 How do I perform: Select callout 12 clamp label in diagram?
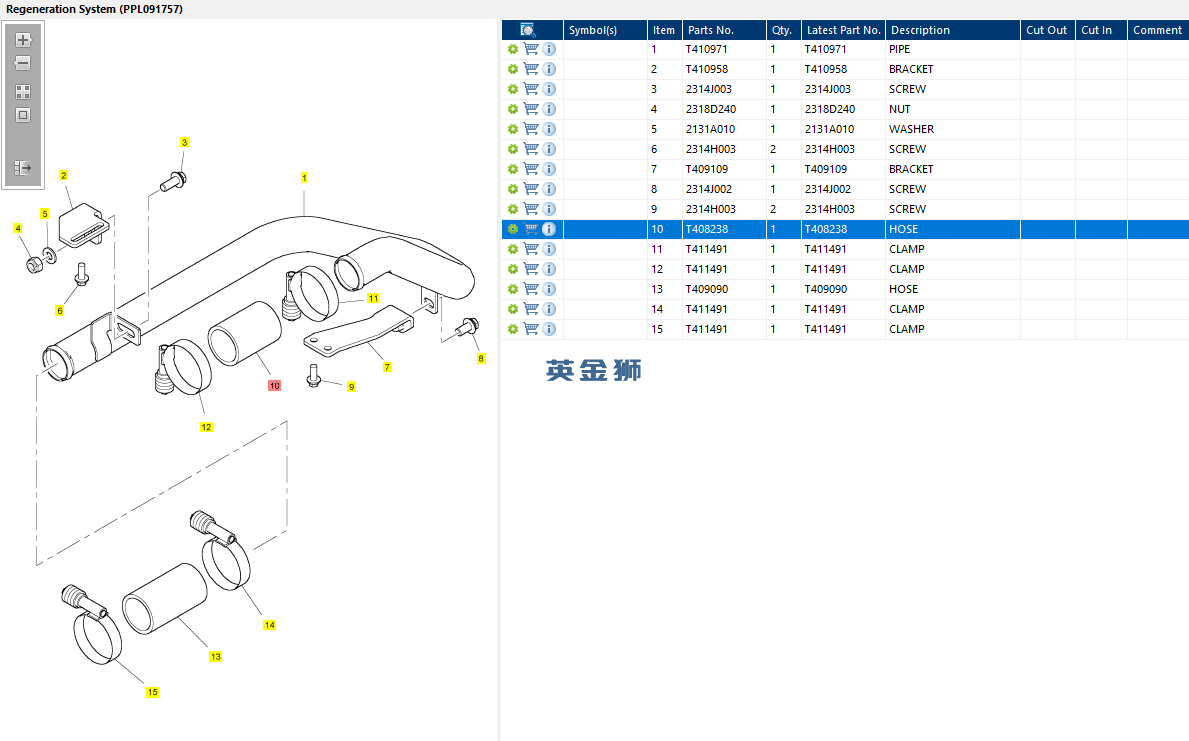tap(206, 427)
